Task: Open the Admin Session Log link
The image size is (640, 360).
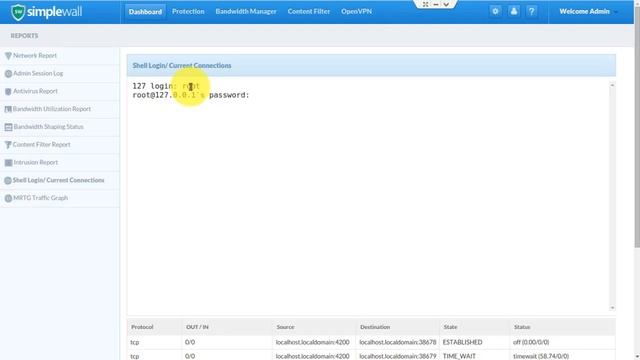Action: pyautogui.click(x=38, y=73)
